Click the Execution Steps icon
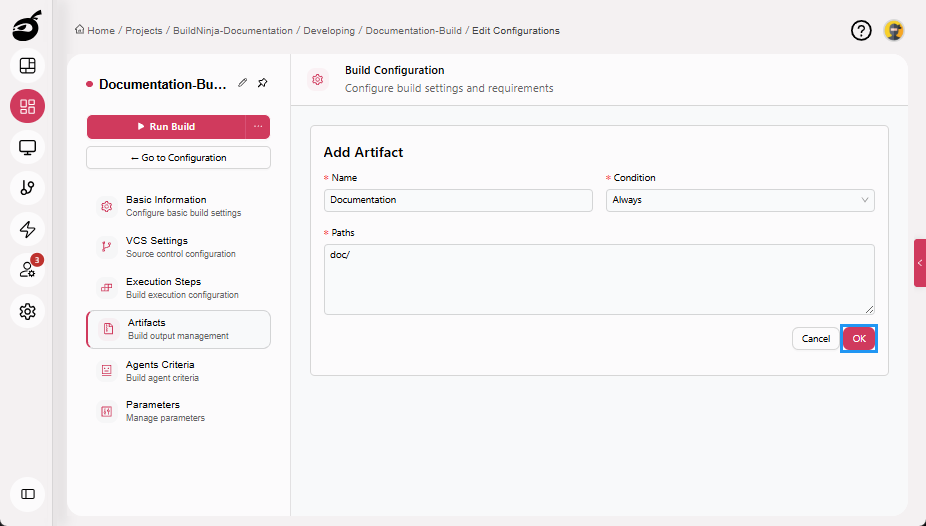Screen dimensions: 926x526 coord(107,288)
